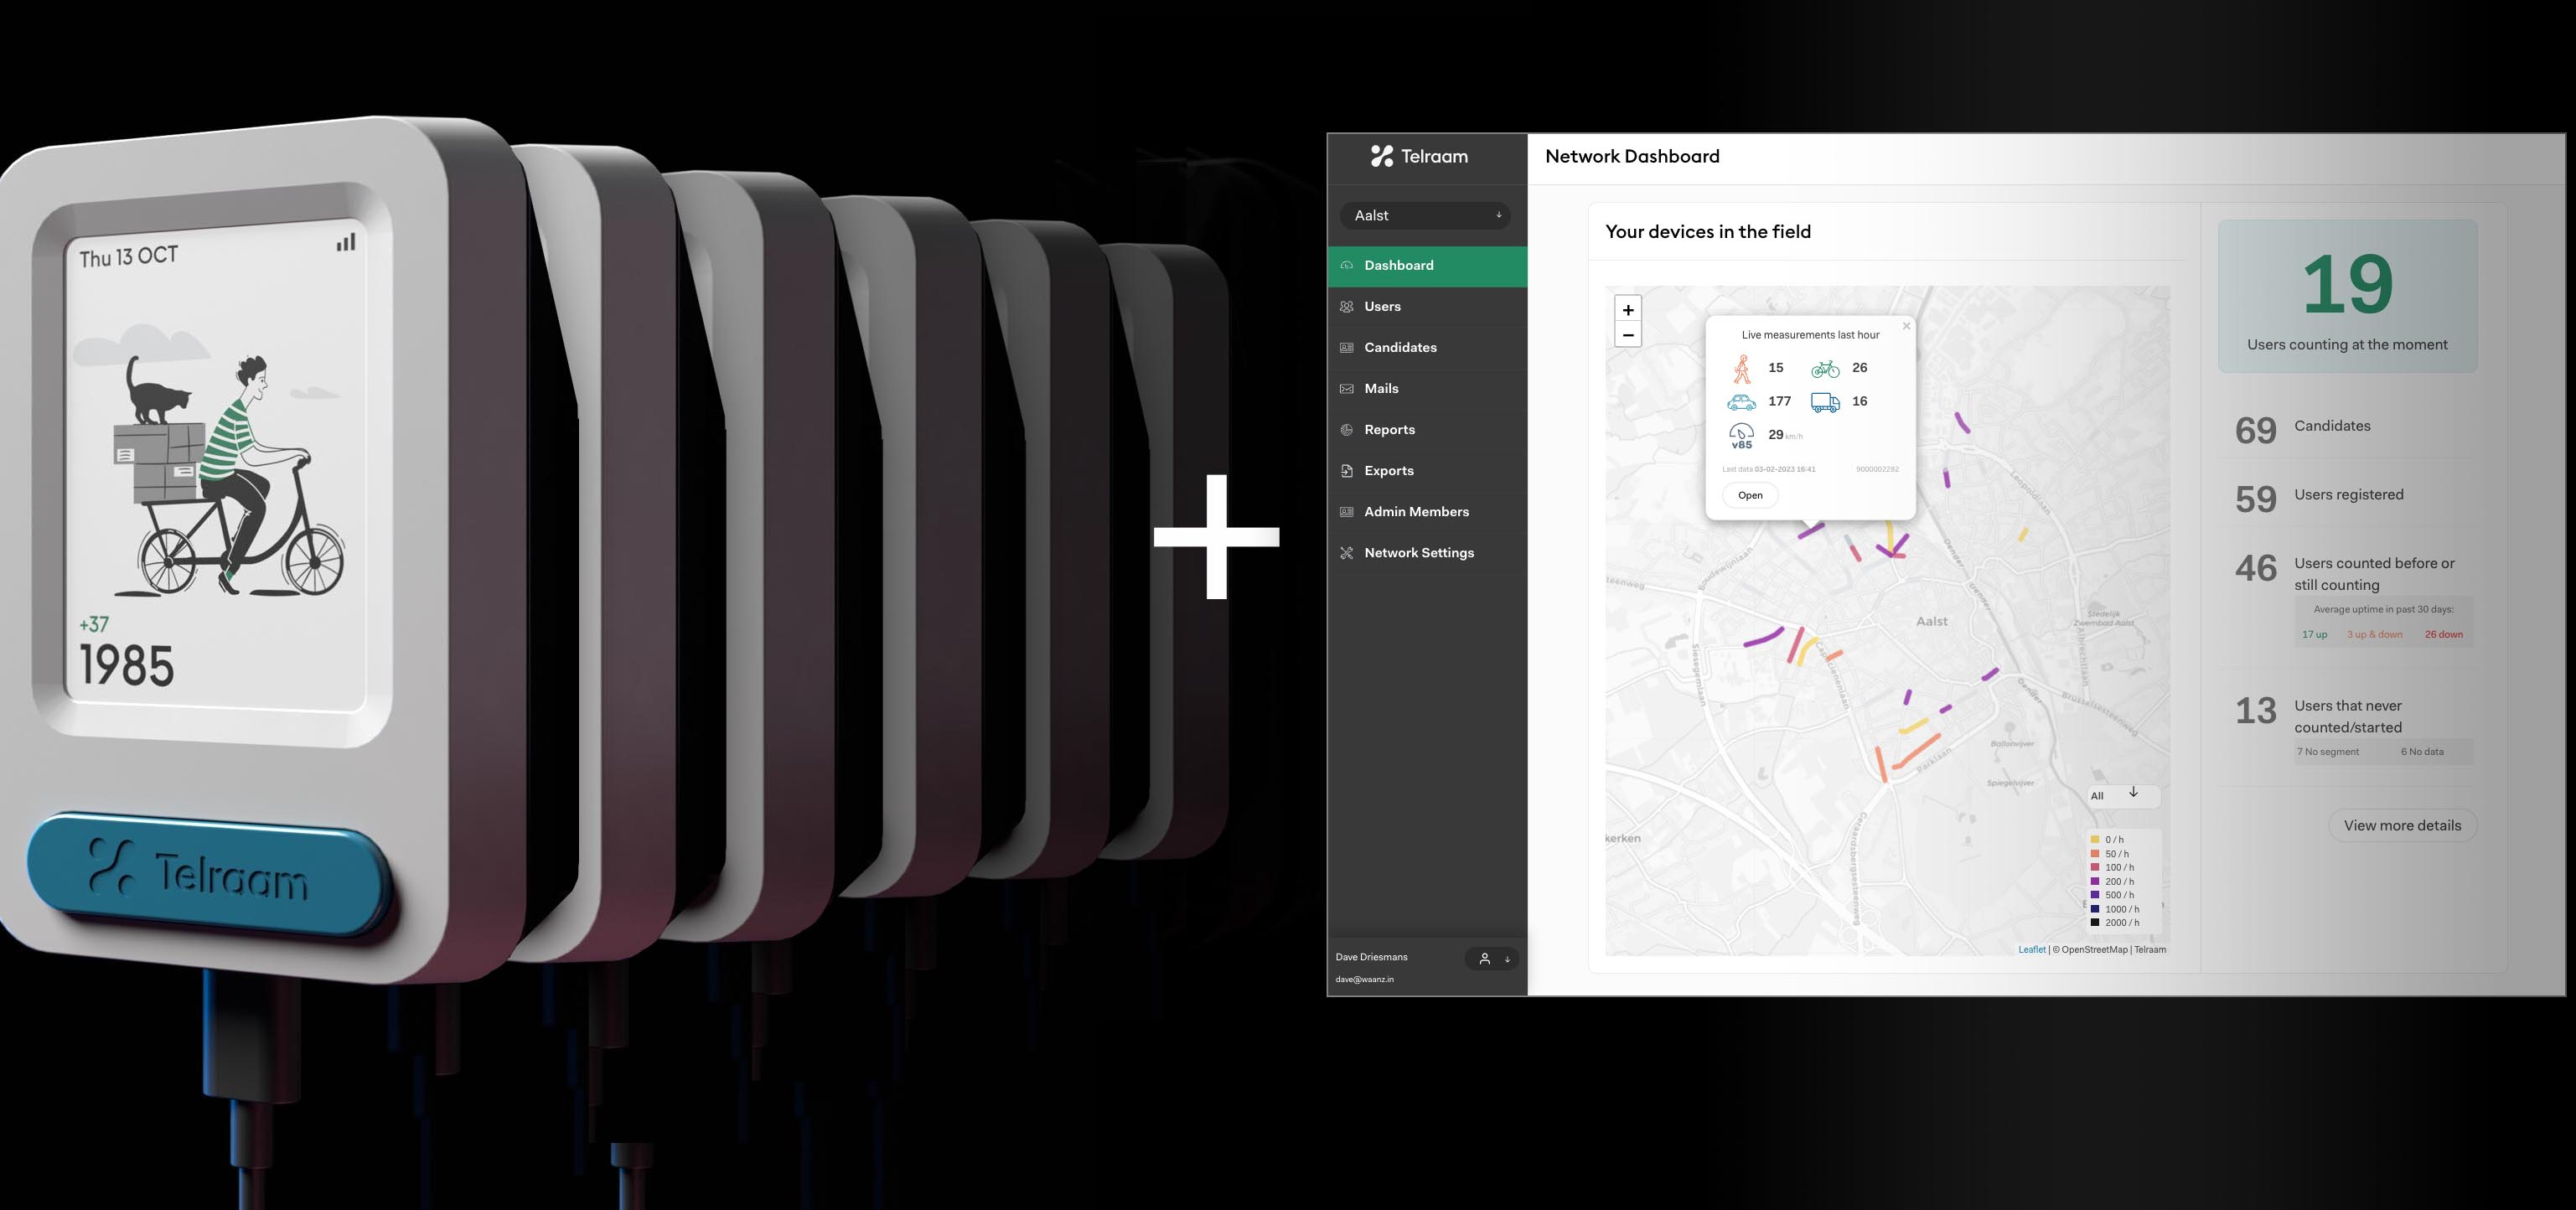Click the Exports file icon
Viewport: 2576px width, 1210px height.
point(1346,471)
